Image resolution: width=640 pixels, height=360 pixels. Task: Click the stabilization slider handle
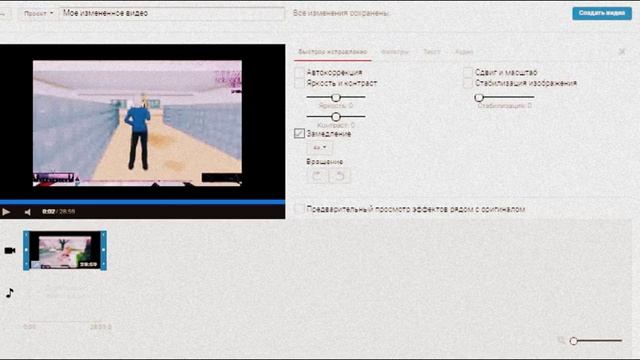(x=479, y=97)
